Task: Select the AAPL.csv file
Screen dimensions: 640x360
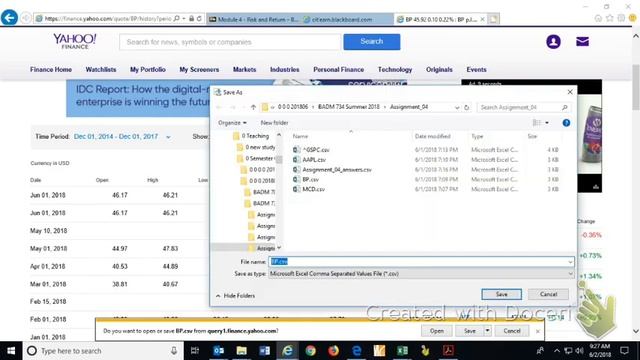Action: coord(314,160)
